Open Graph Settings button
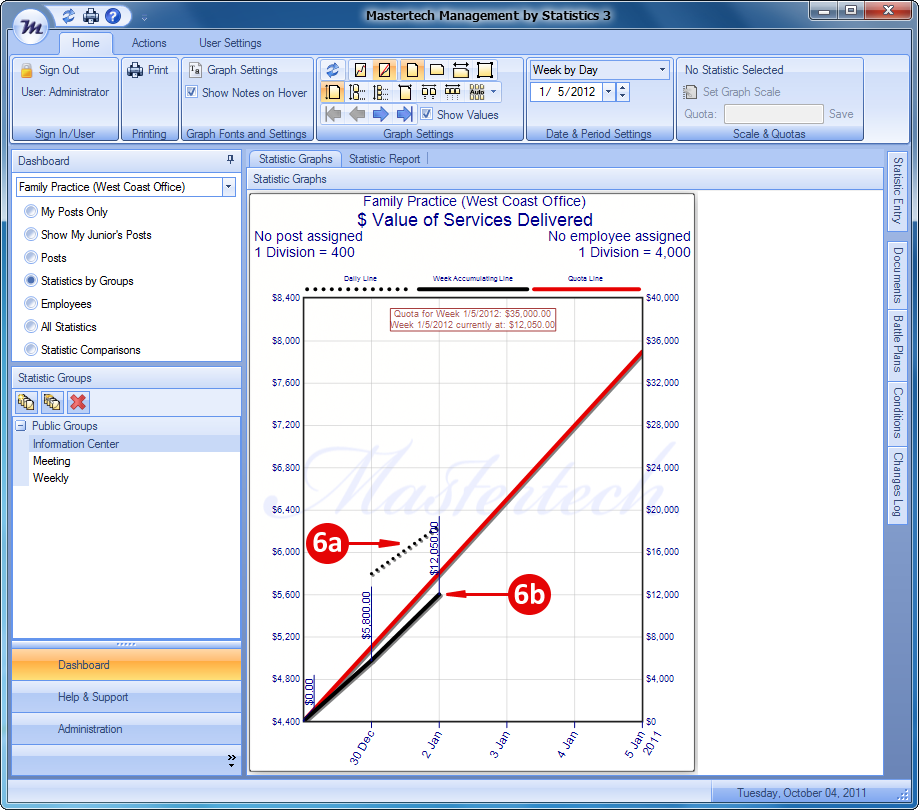The height and width of the screenshot is (810, 919). tap(233, 70)
